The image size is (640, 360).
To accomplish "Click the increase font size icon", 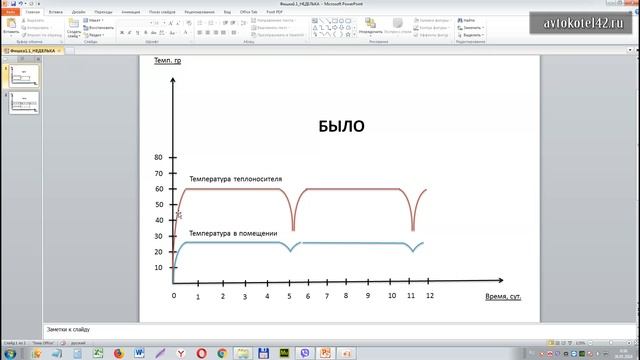I will 170,23.
